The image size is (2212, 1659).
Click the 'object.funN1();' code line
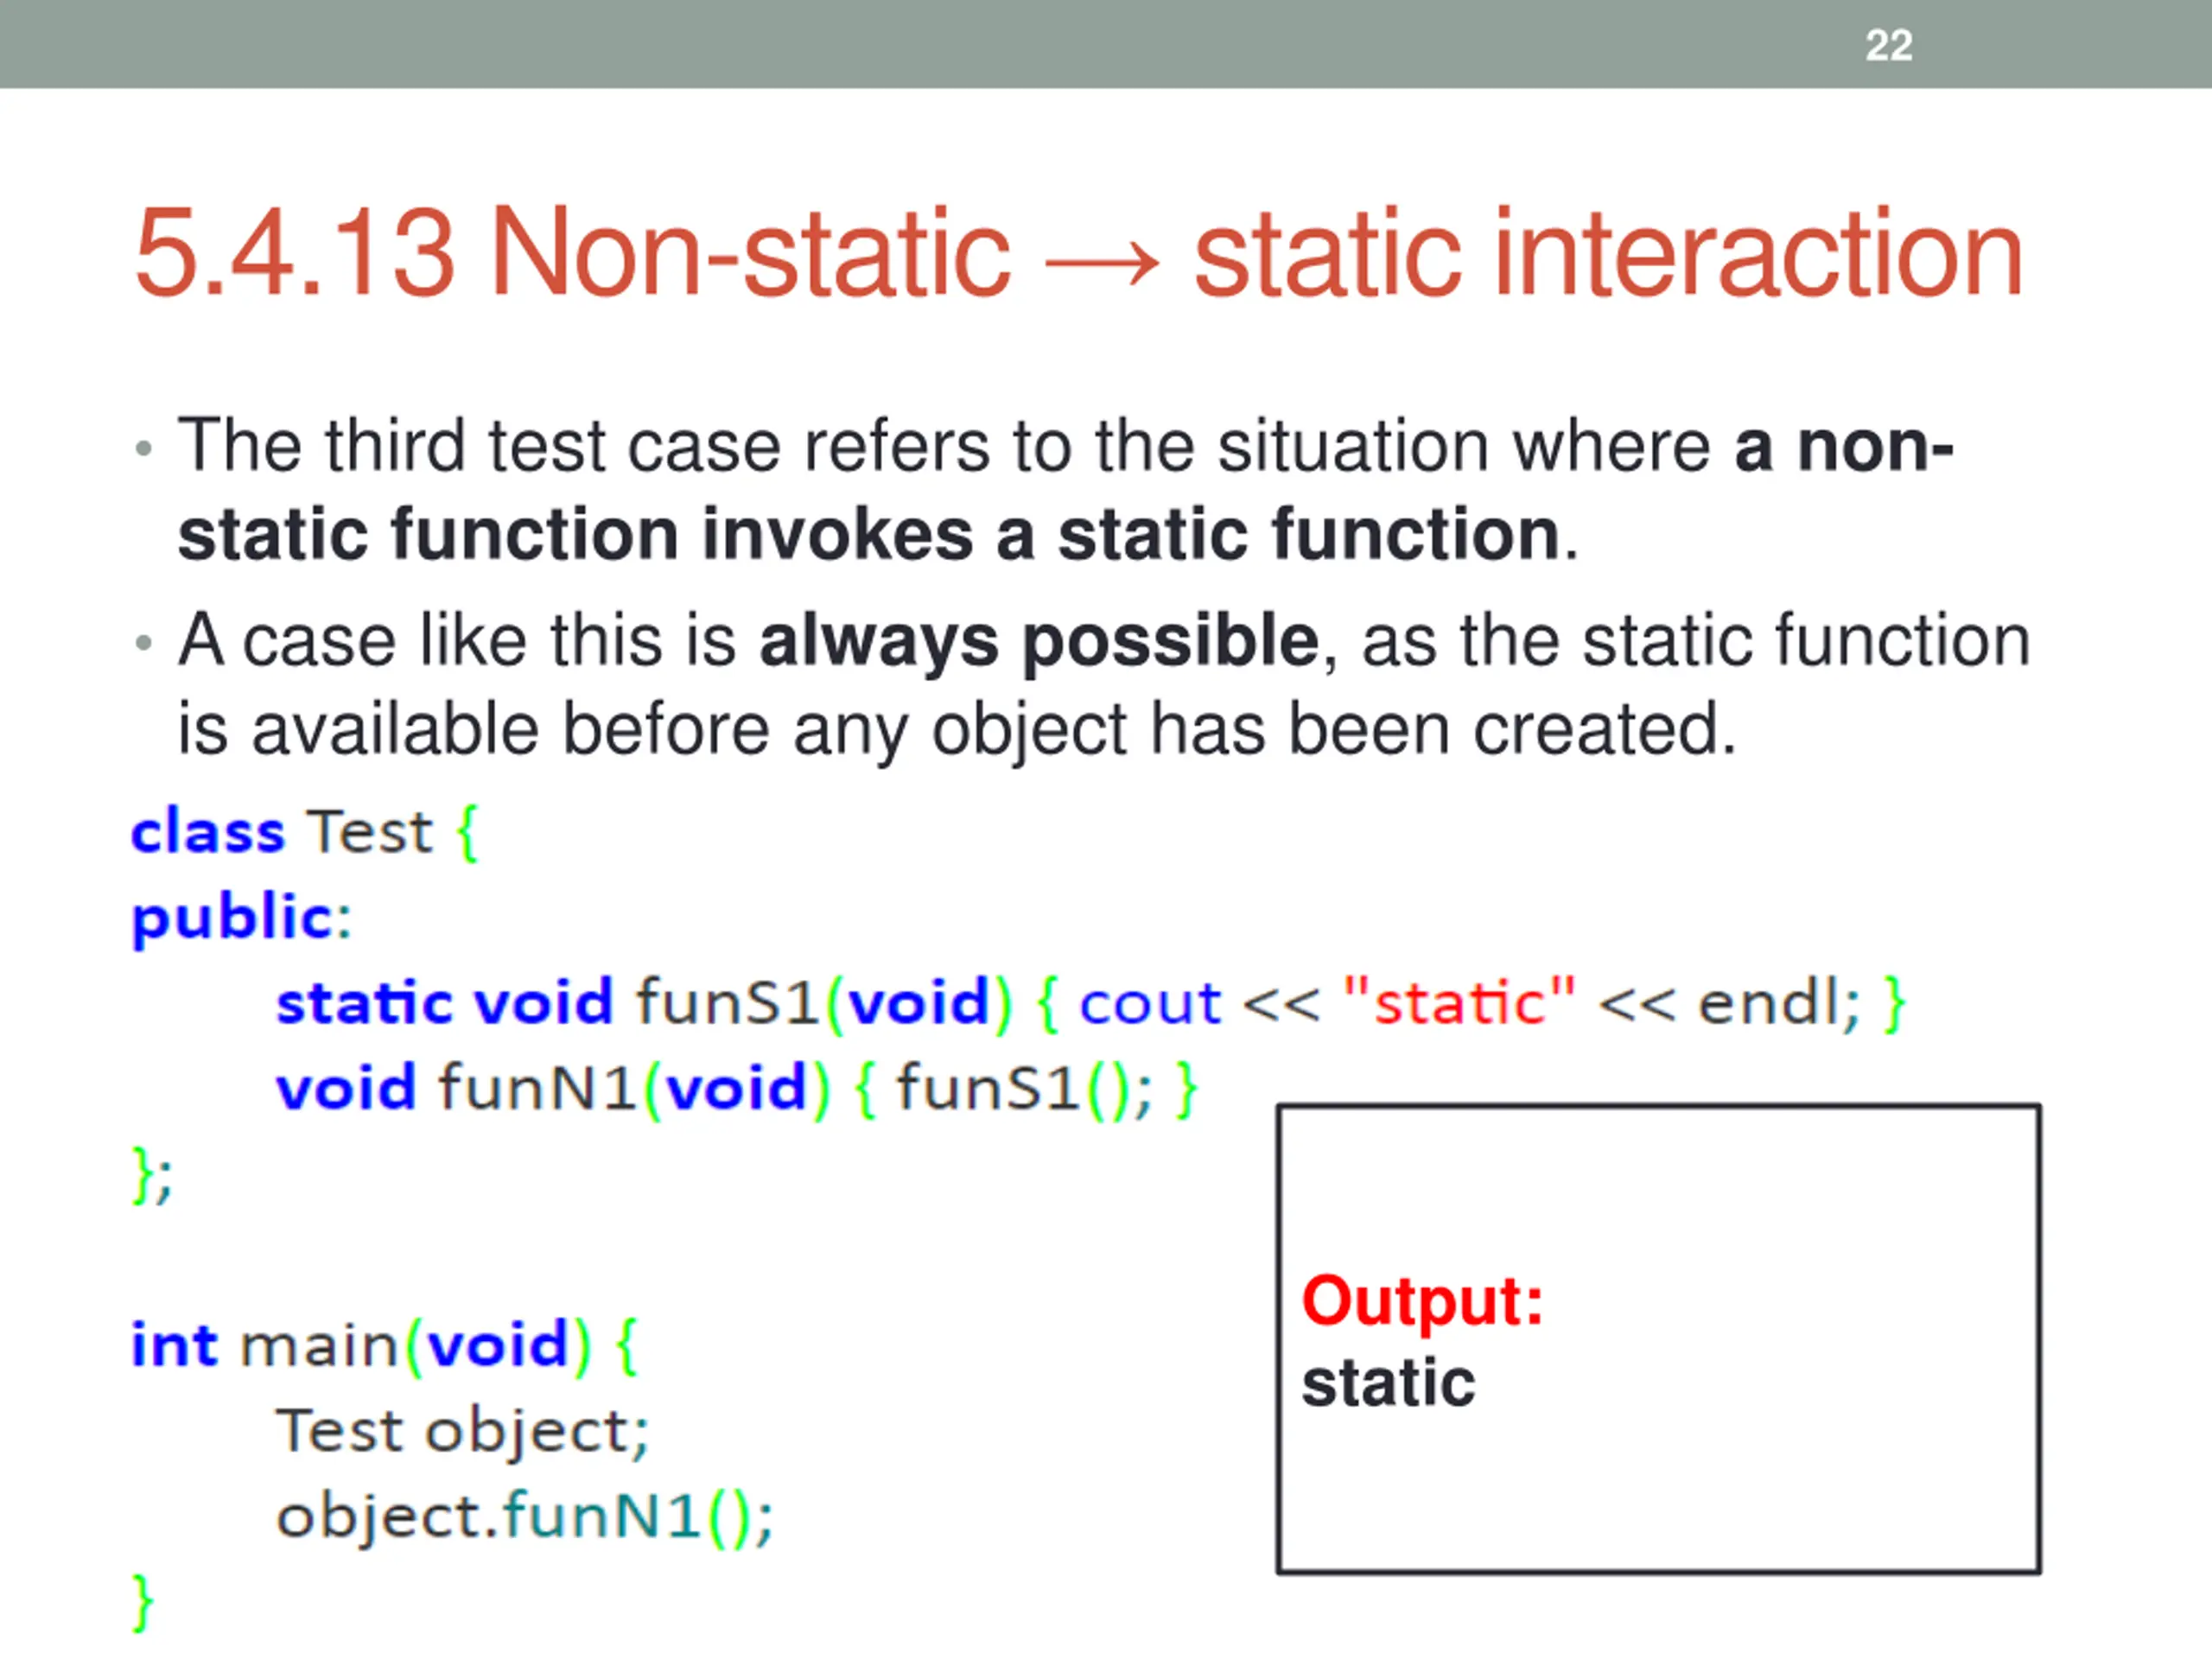click(524, 1517)
